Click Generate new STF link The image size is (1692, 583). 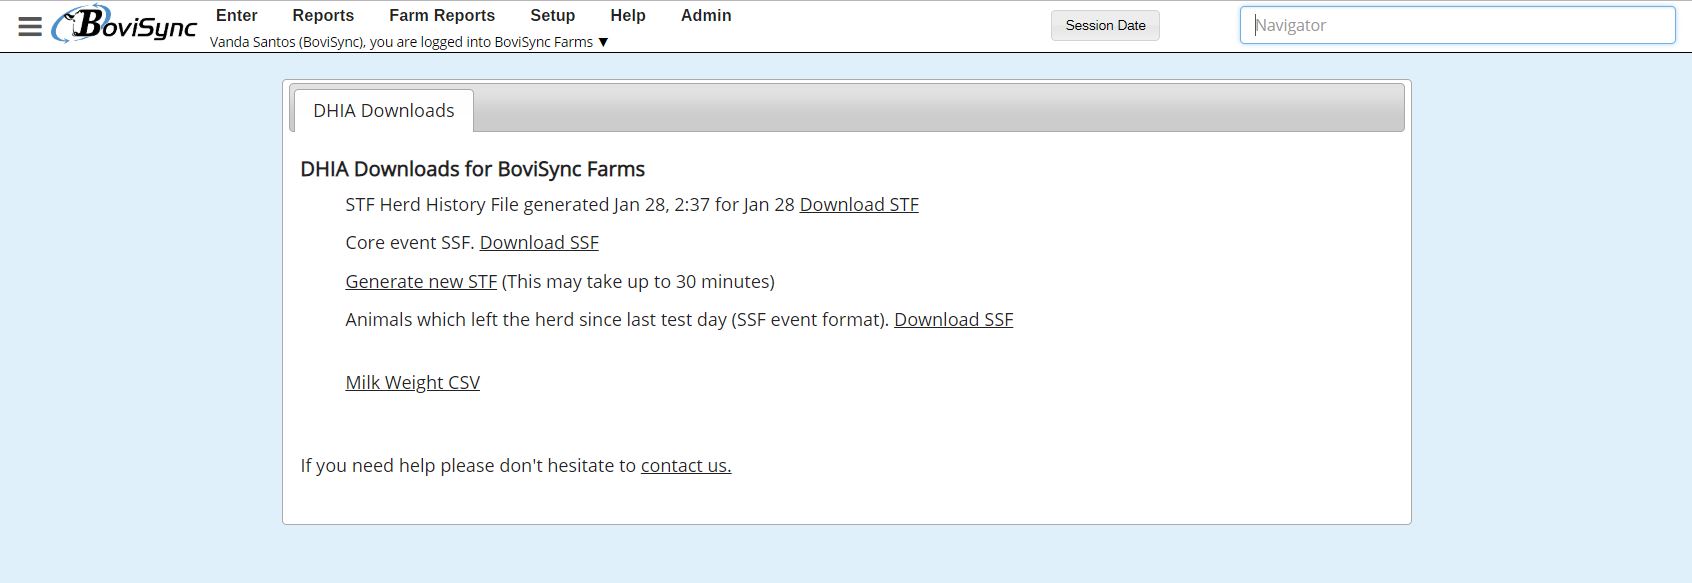pos(421,282)
